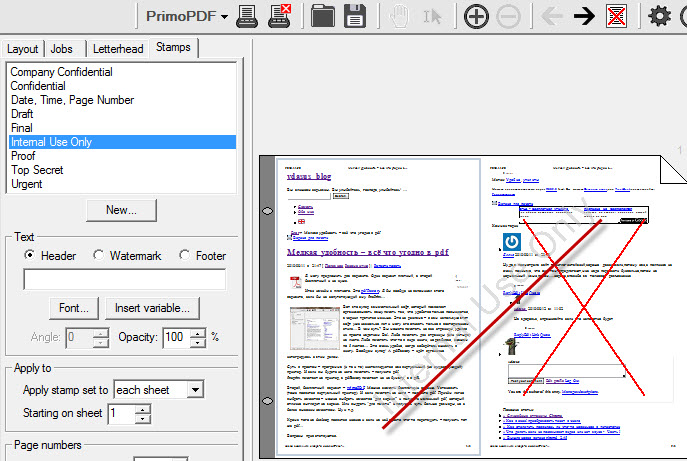Open the Letterhead tab

click(x=118, y=49)
